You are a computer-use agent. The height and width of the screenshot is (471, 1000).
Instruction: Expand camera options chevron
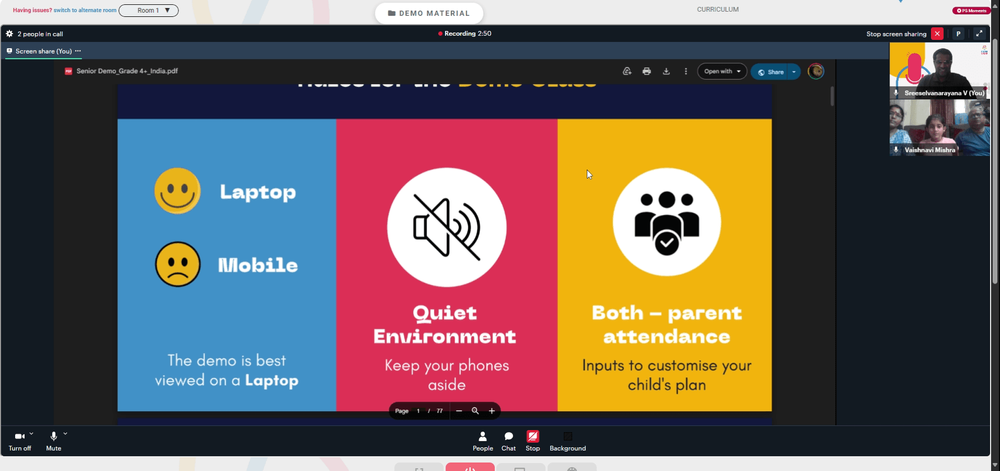tap(31, 433)
